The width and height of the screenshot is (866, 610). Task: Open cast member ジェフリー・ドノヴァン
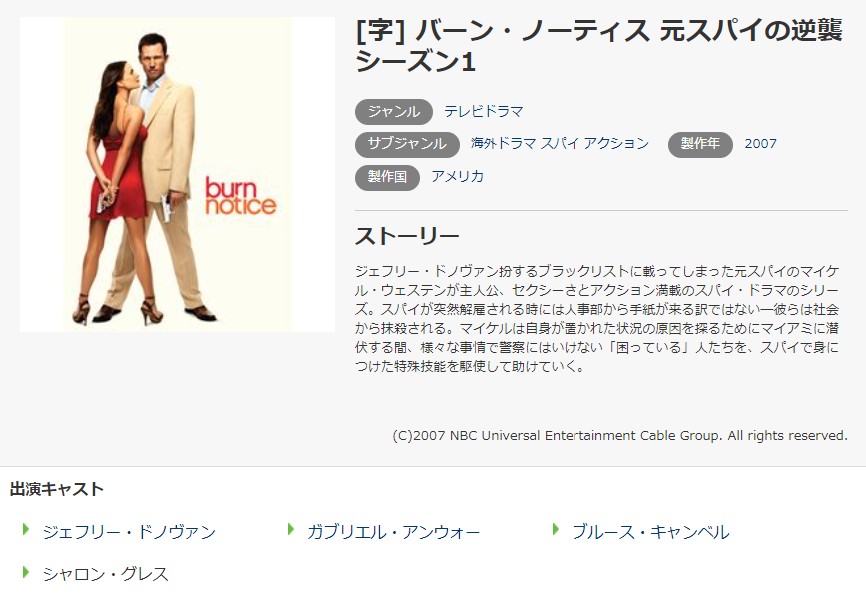coord(129,532)
